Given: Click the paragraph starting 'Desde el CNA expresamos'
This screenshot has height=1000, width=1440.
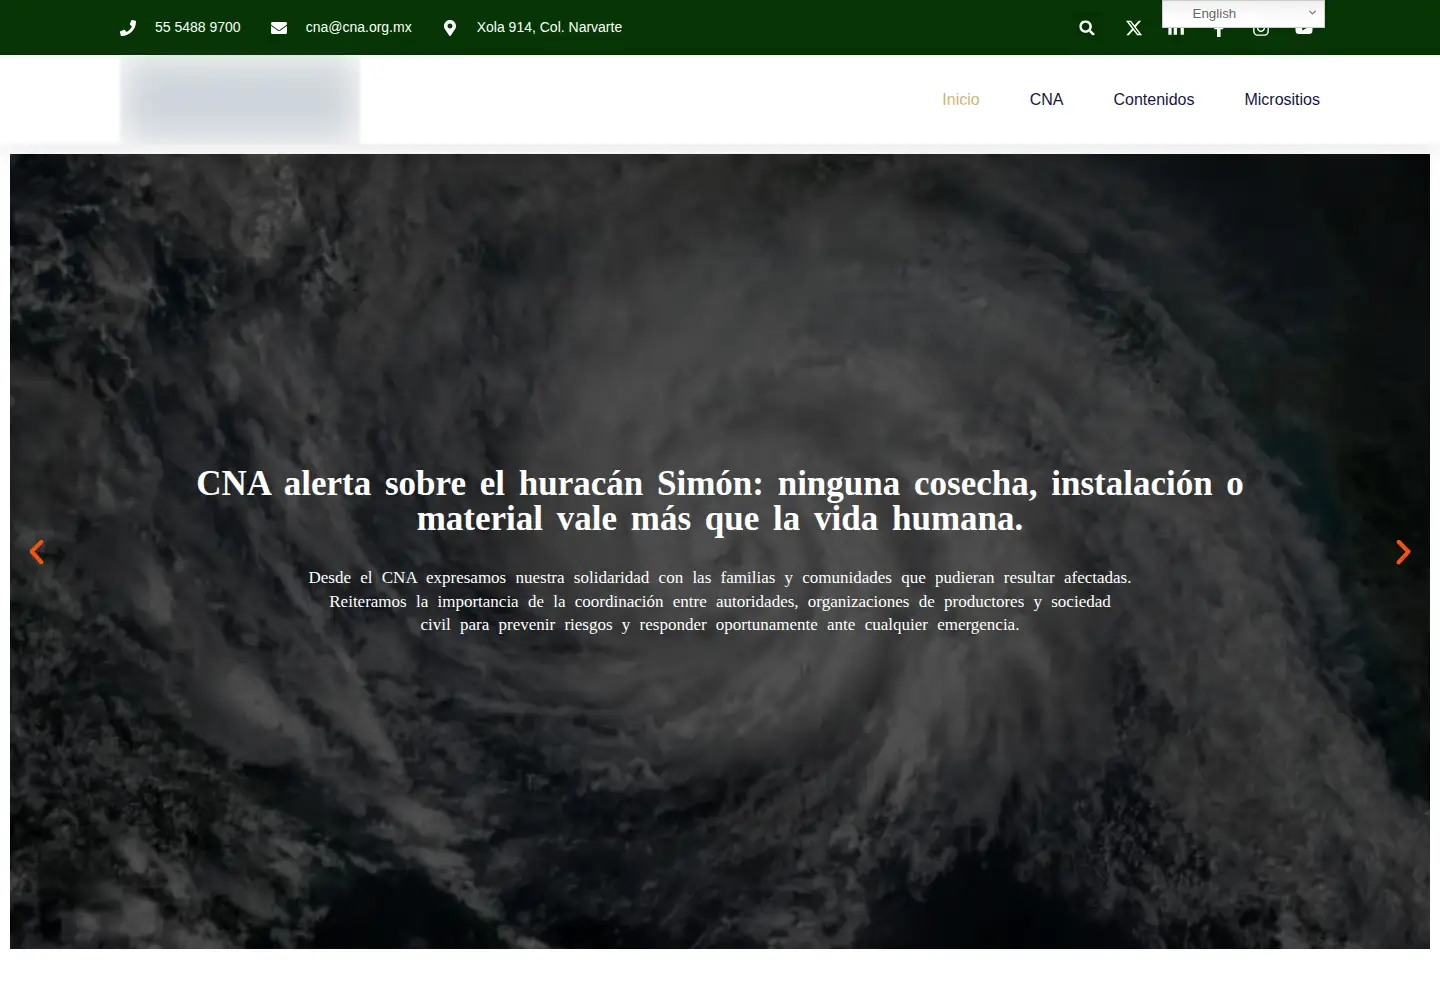Looking at the screenshot, I should coord(720,601).
